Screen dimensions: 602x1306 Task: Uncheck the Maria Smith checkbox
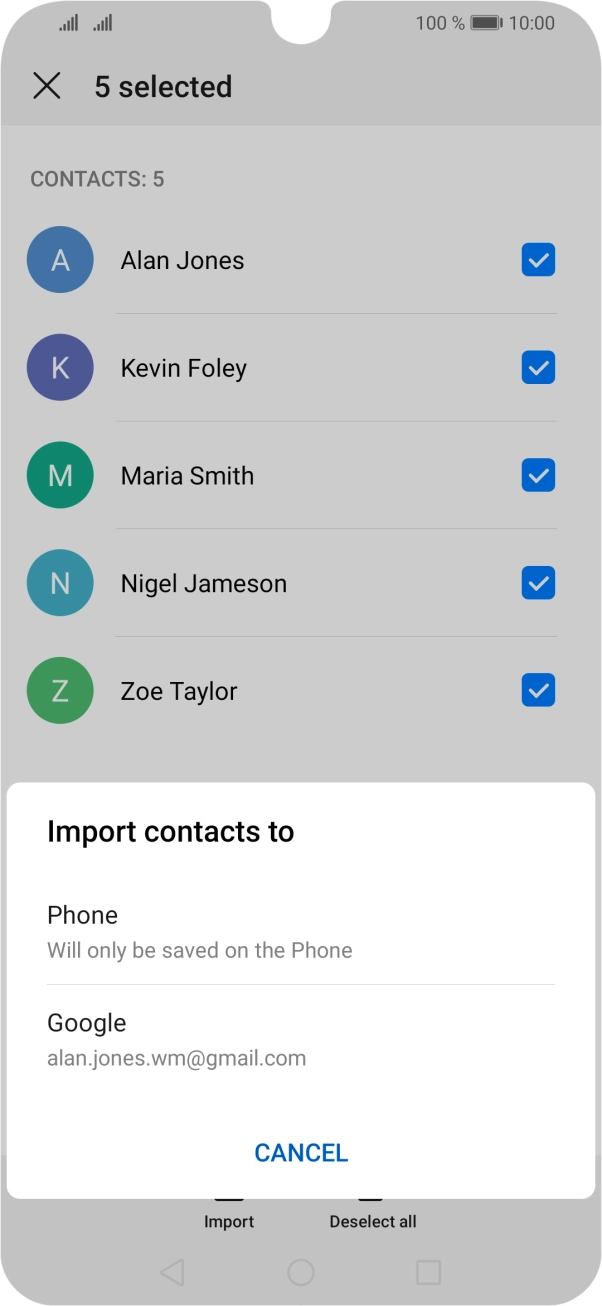(x=538, y=476)
